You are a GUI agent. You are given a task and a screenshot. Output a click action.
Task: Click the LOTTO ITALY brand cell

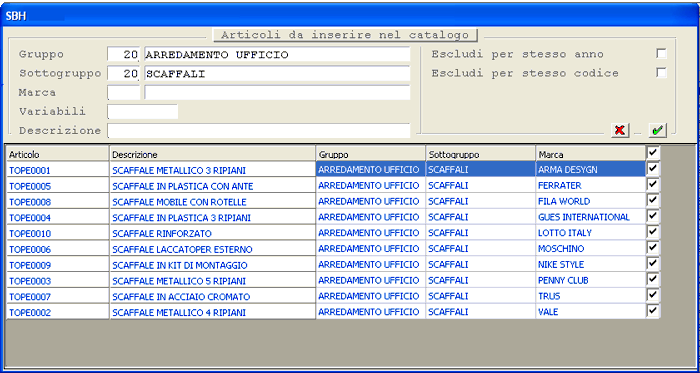[590, 233]
